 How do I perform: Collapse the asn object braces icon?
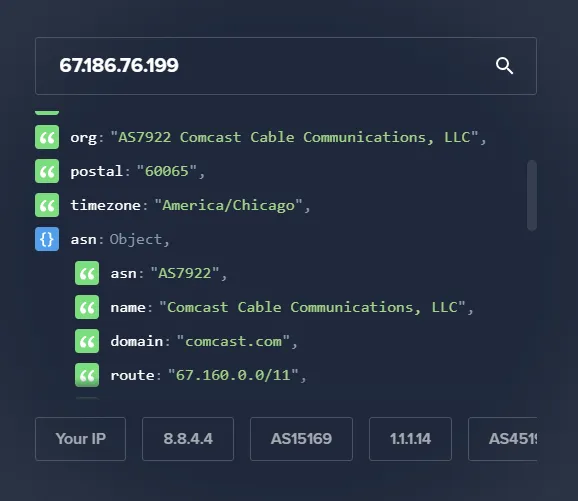47,239
